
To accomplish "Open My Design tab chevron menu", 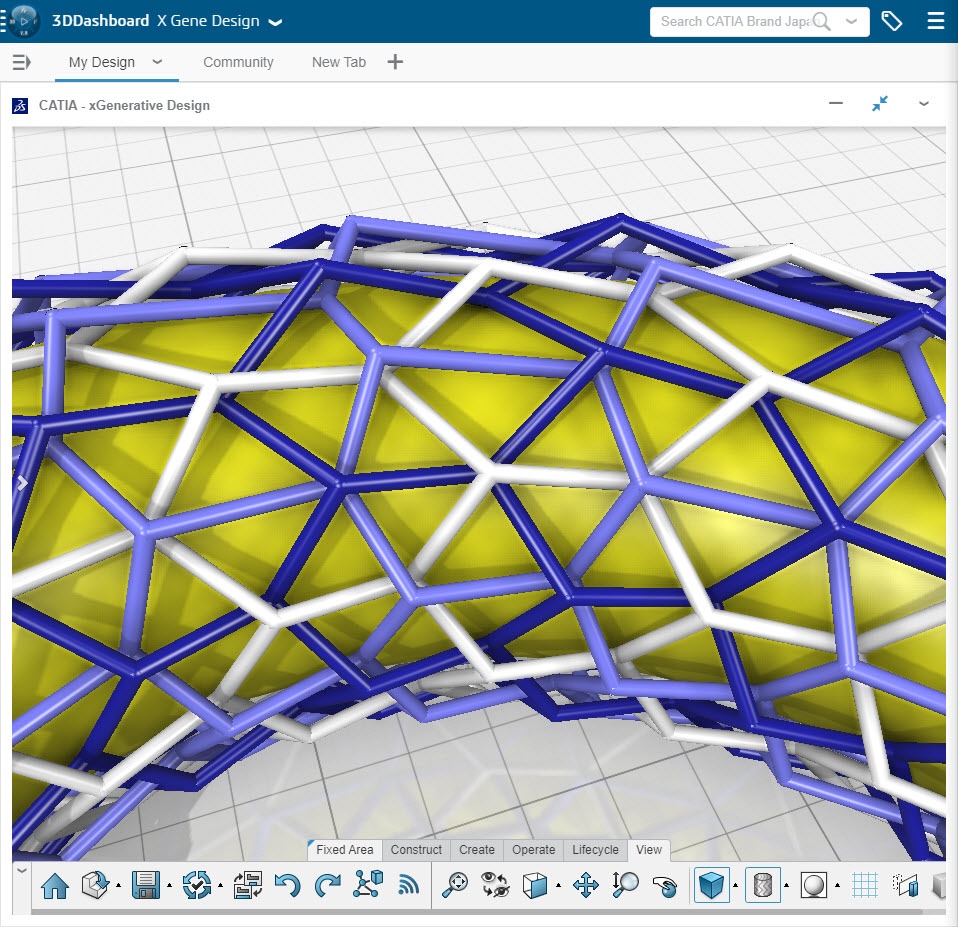I will point(157,62).
